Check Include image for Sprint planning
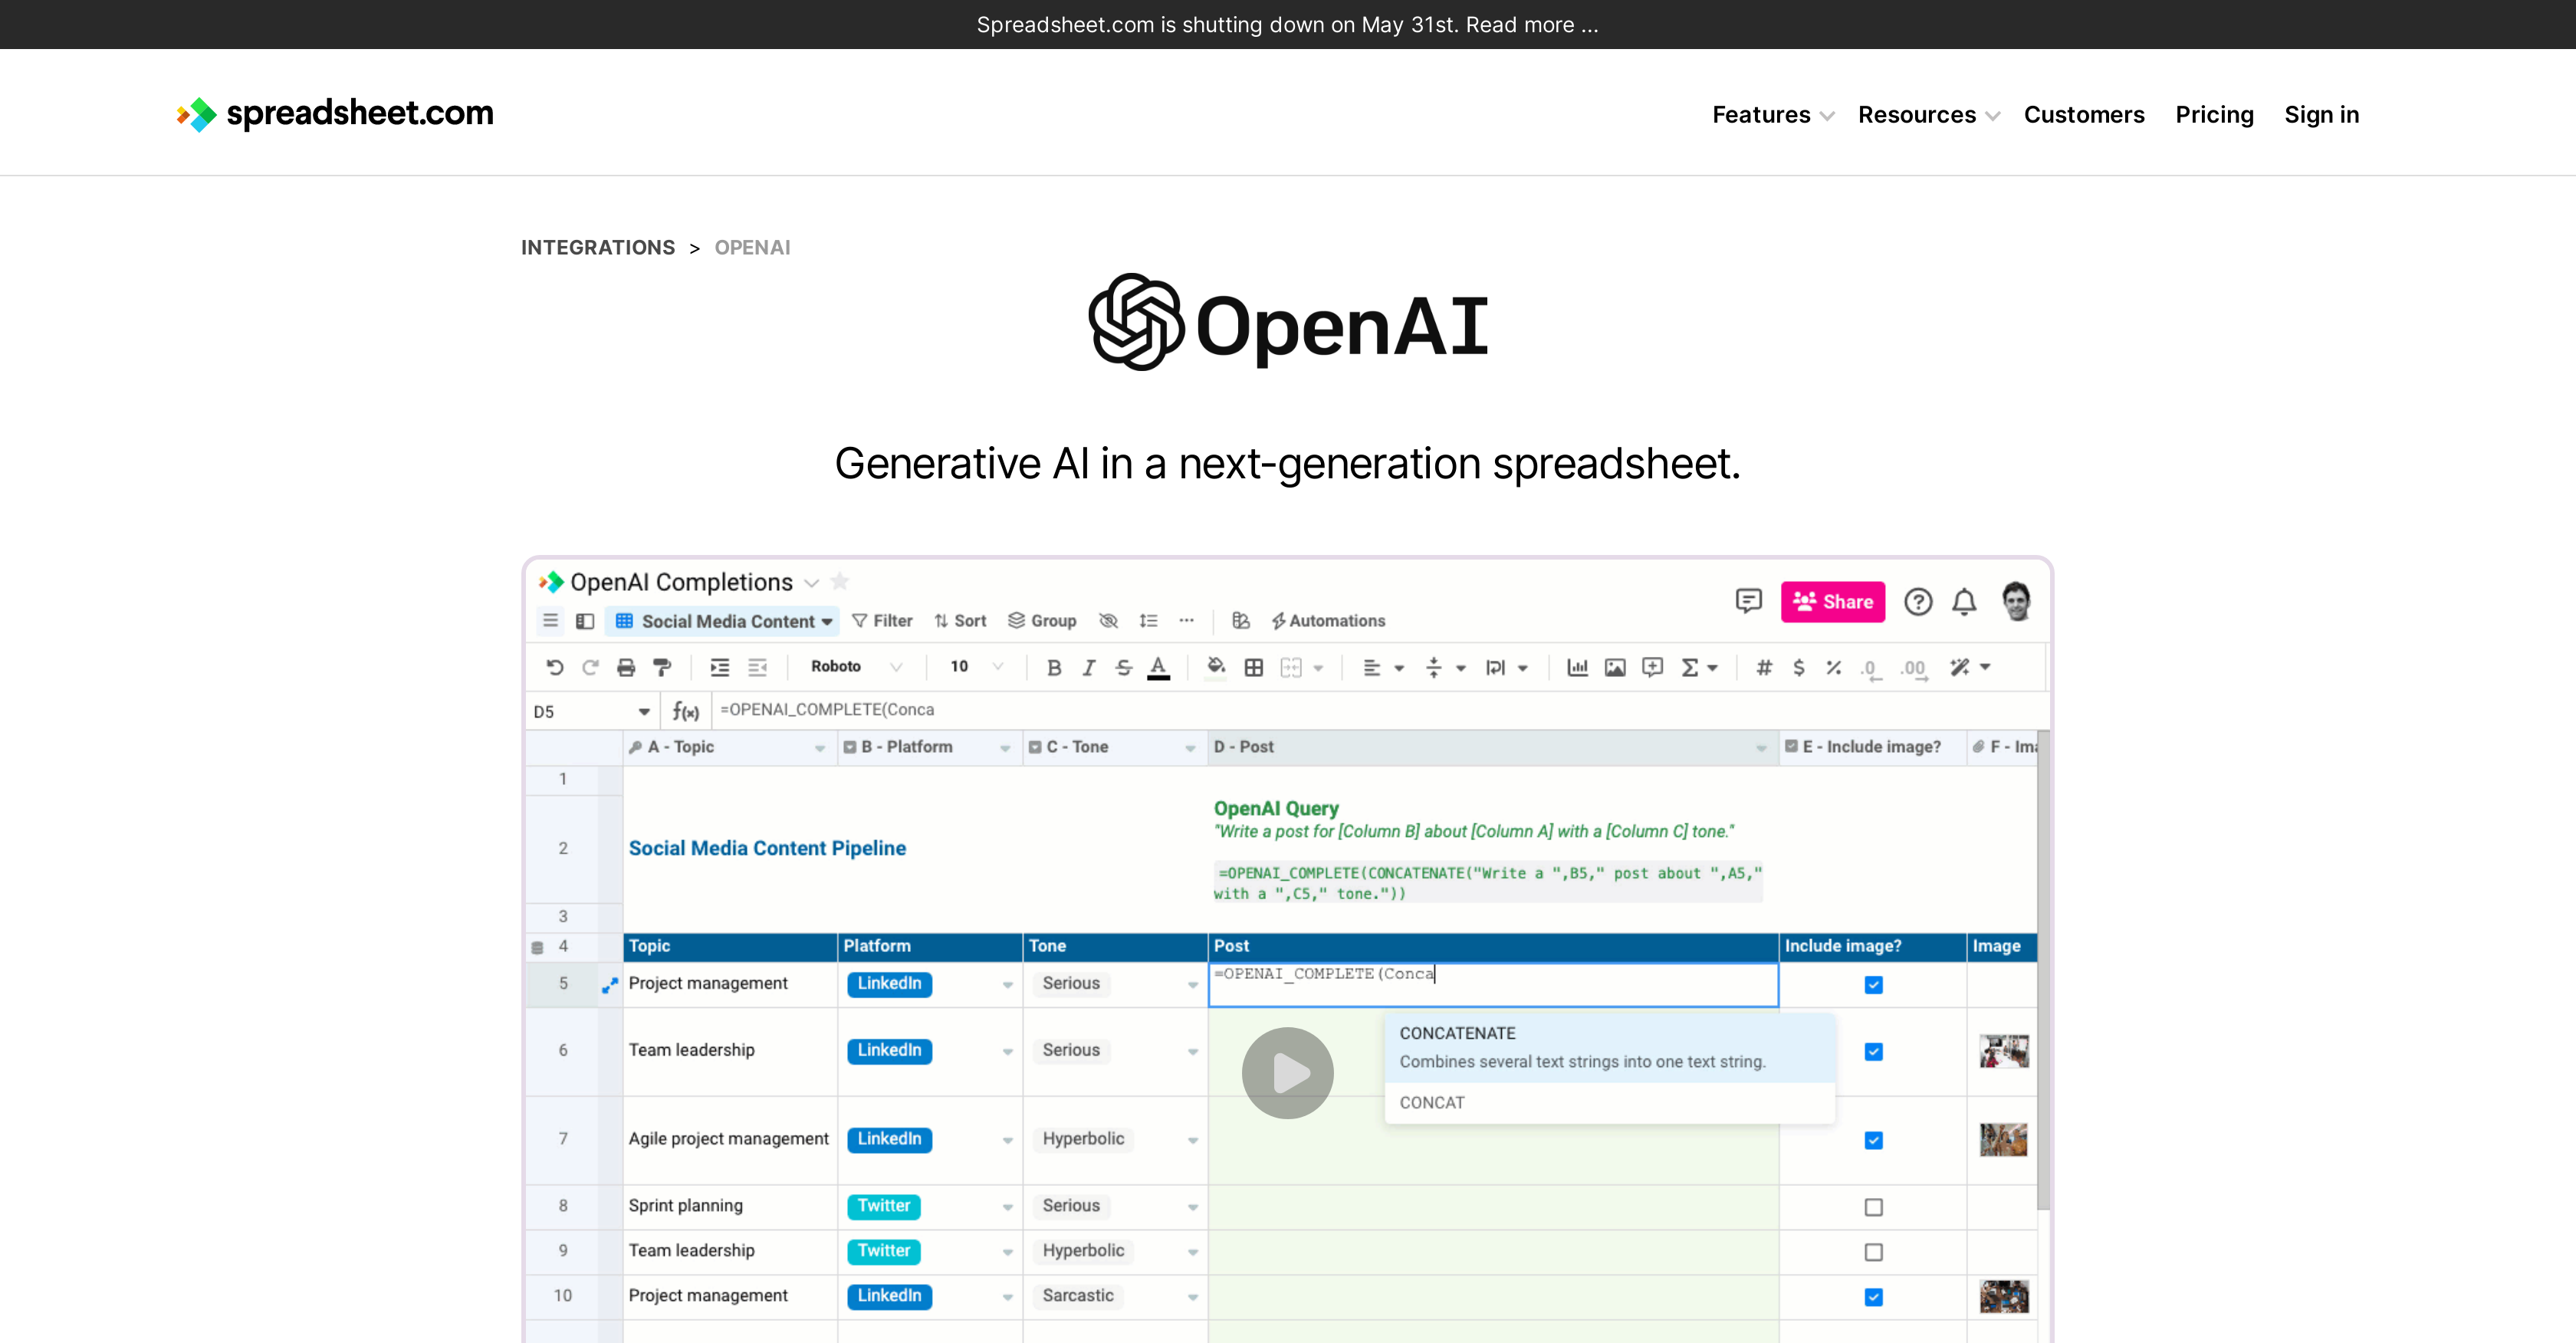 coord(1874,1208)
